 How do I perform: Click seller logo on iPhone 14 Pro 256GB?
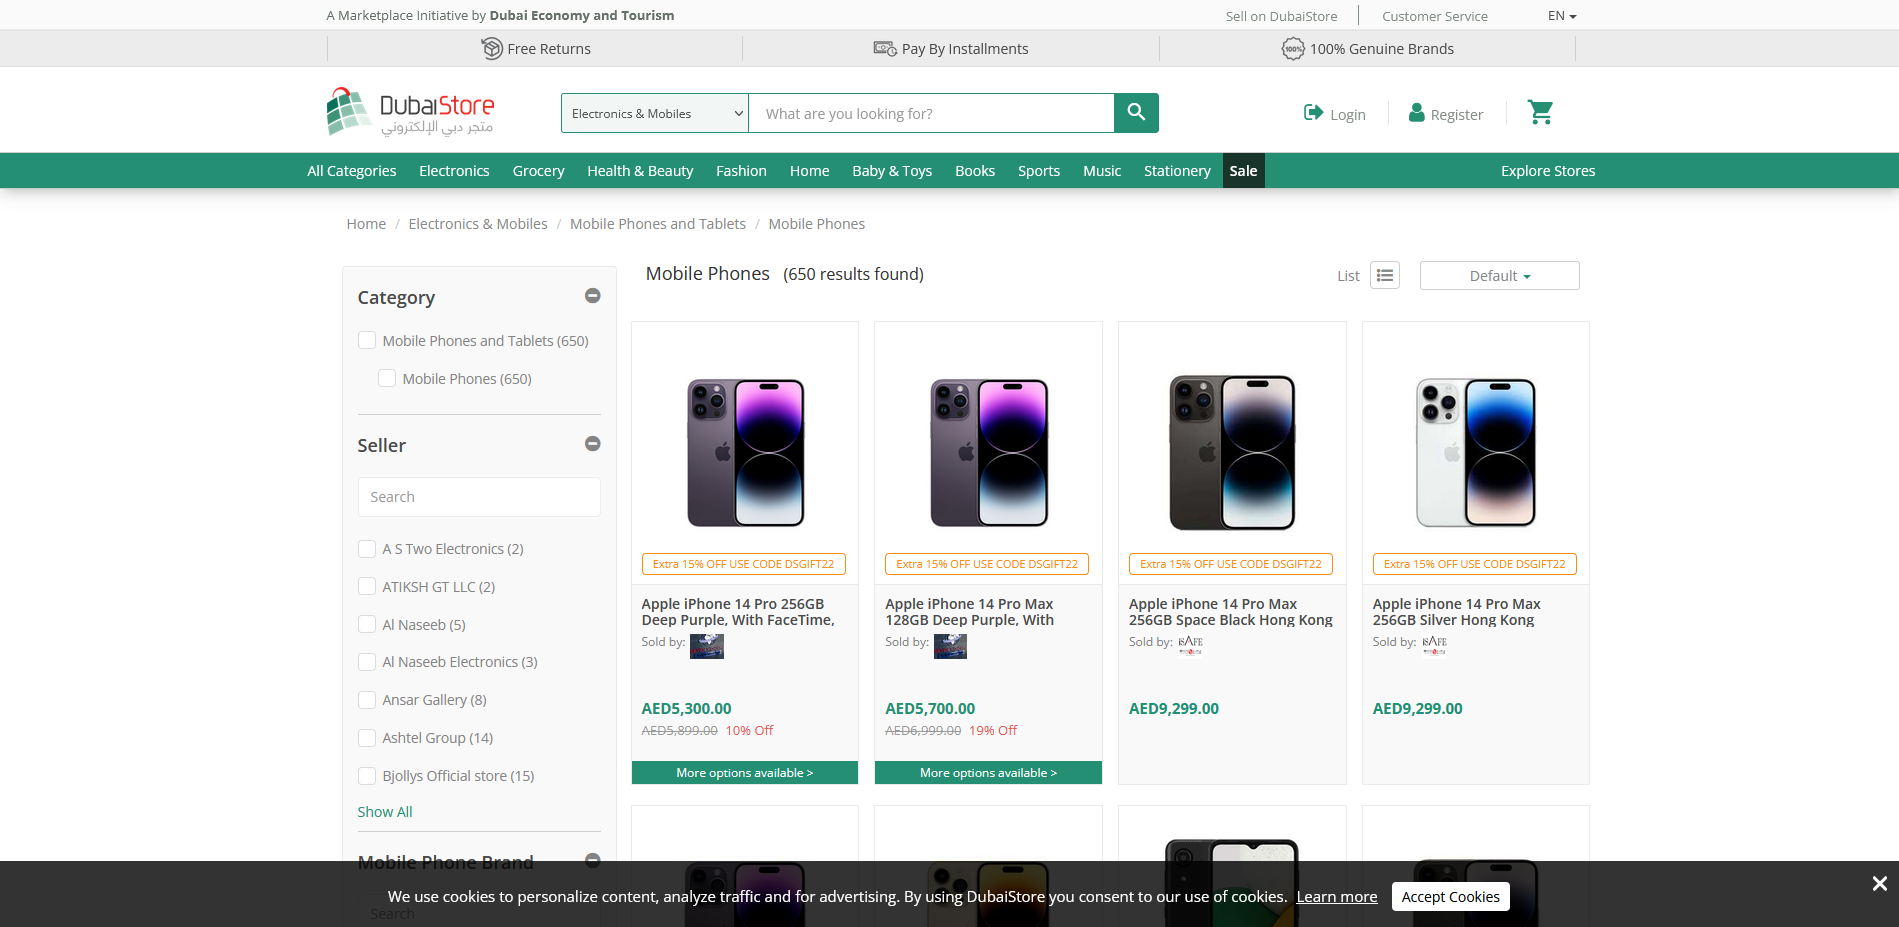[707, 646]
